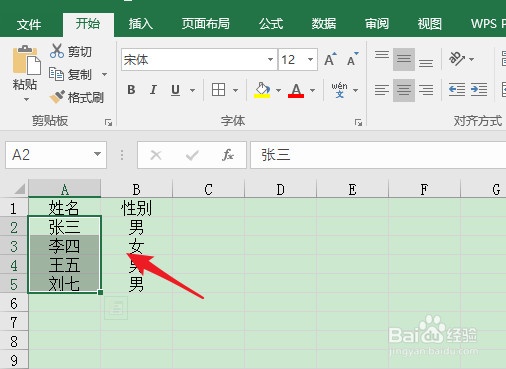506x369 pixels.
Task: Toggle vertical middle alignment
Action: [x=404, y=59]
